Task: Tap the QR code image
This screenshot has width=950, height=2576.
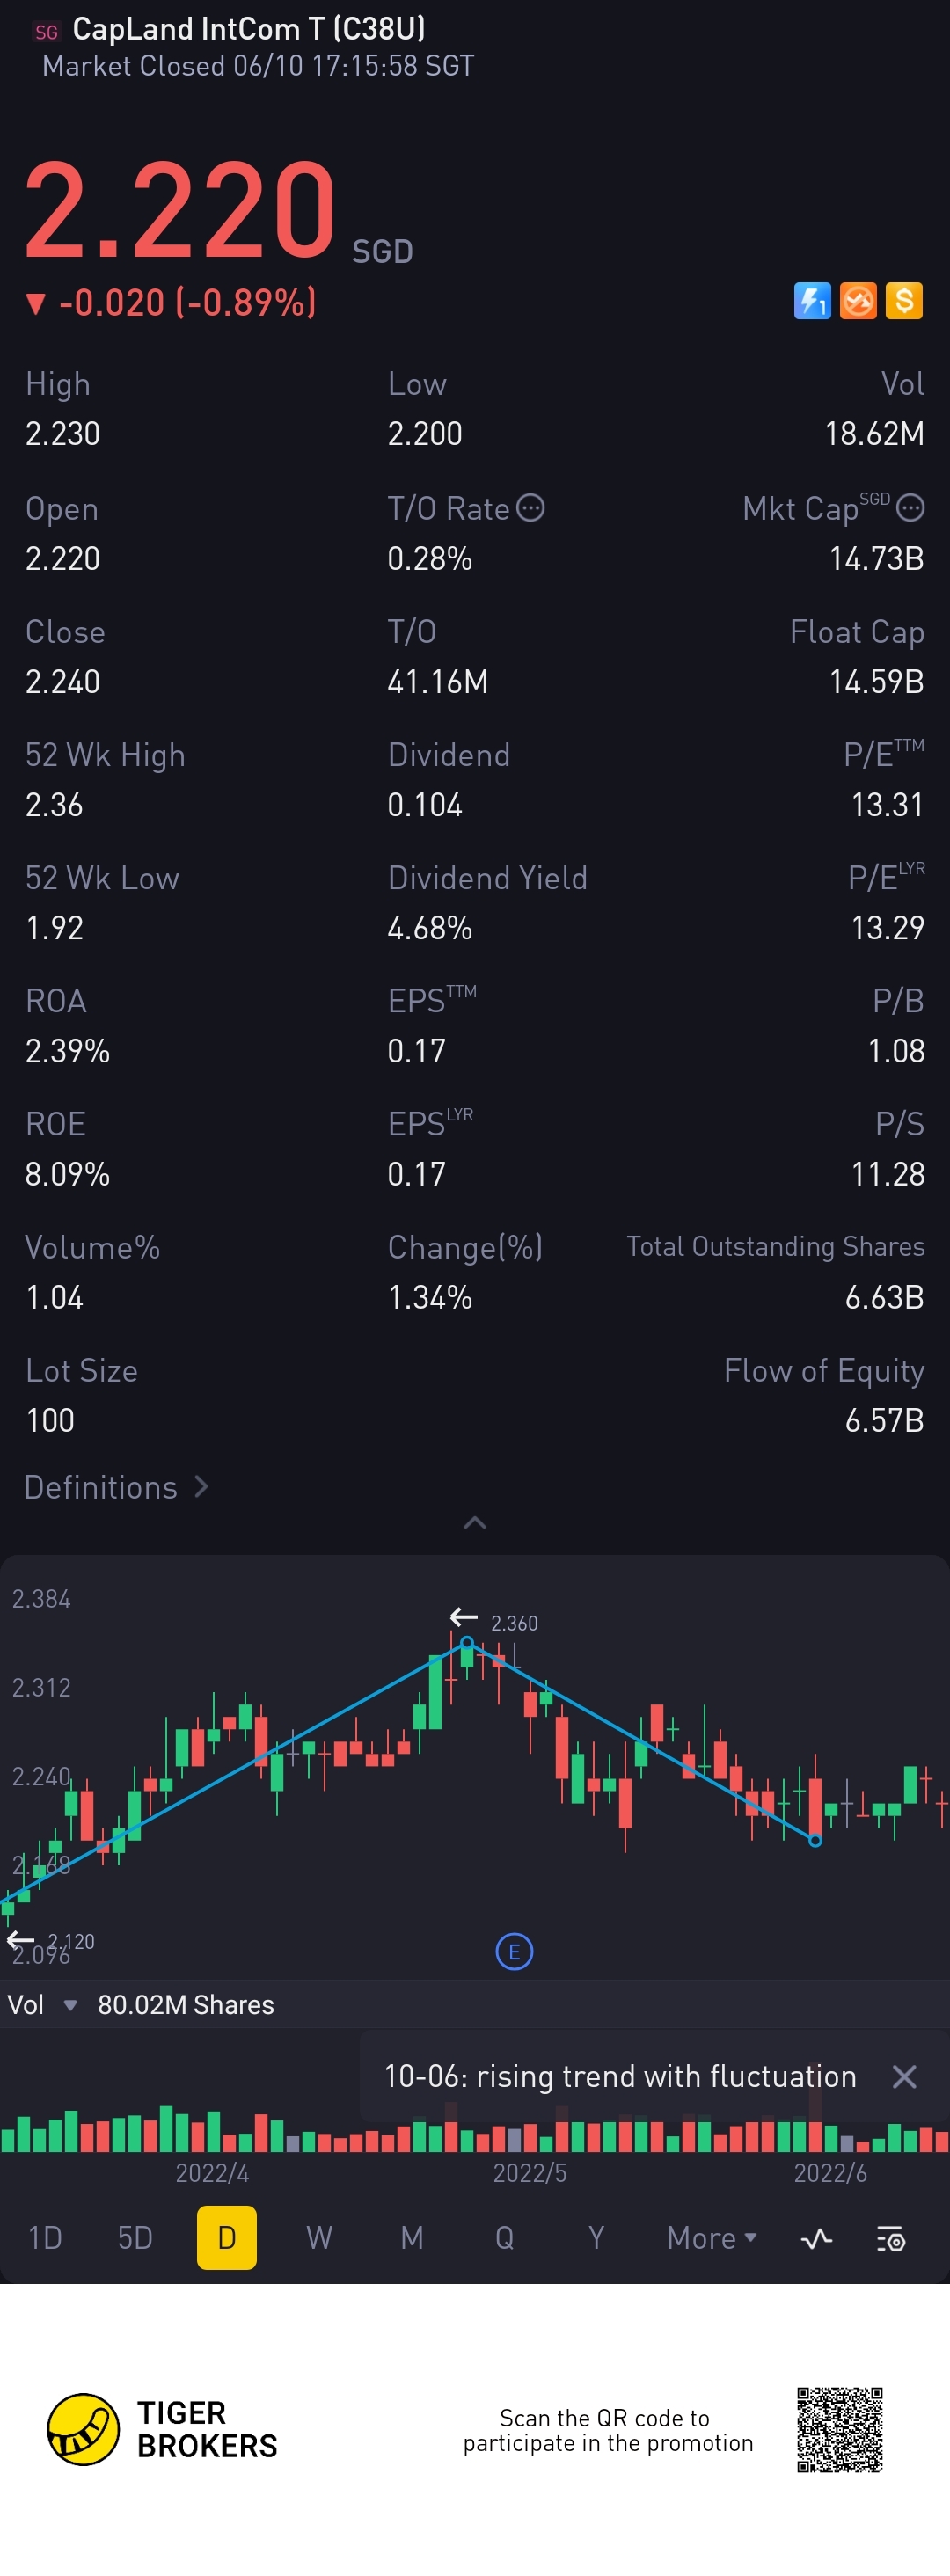Action: click(x=839, y=2429)
